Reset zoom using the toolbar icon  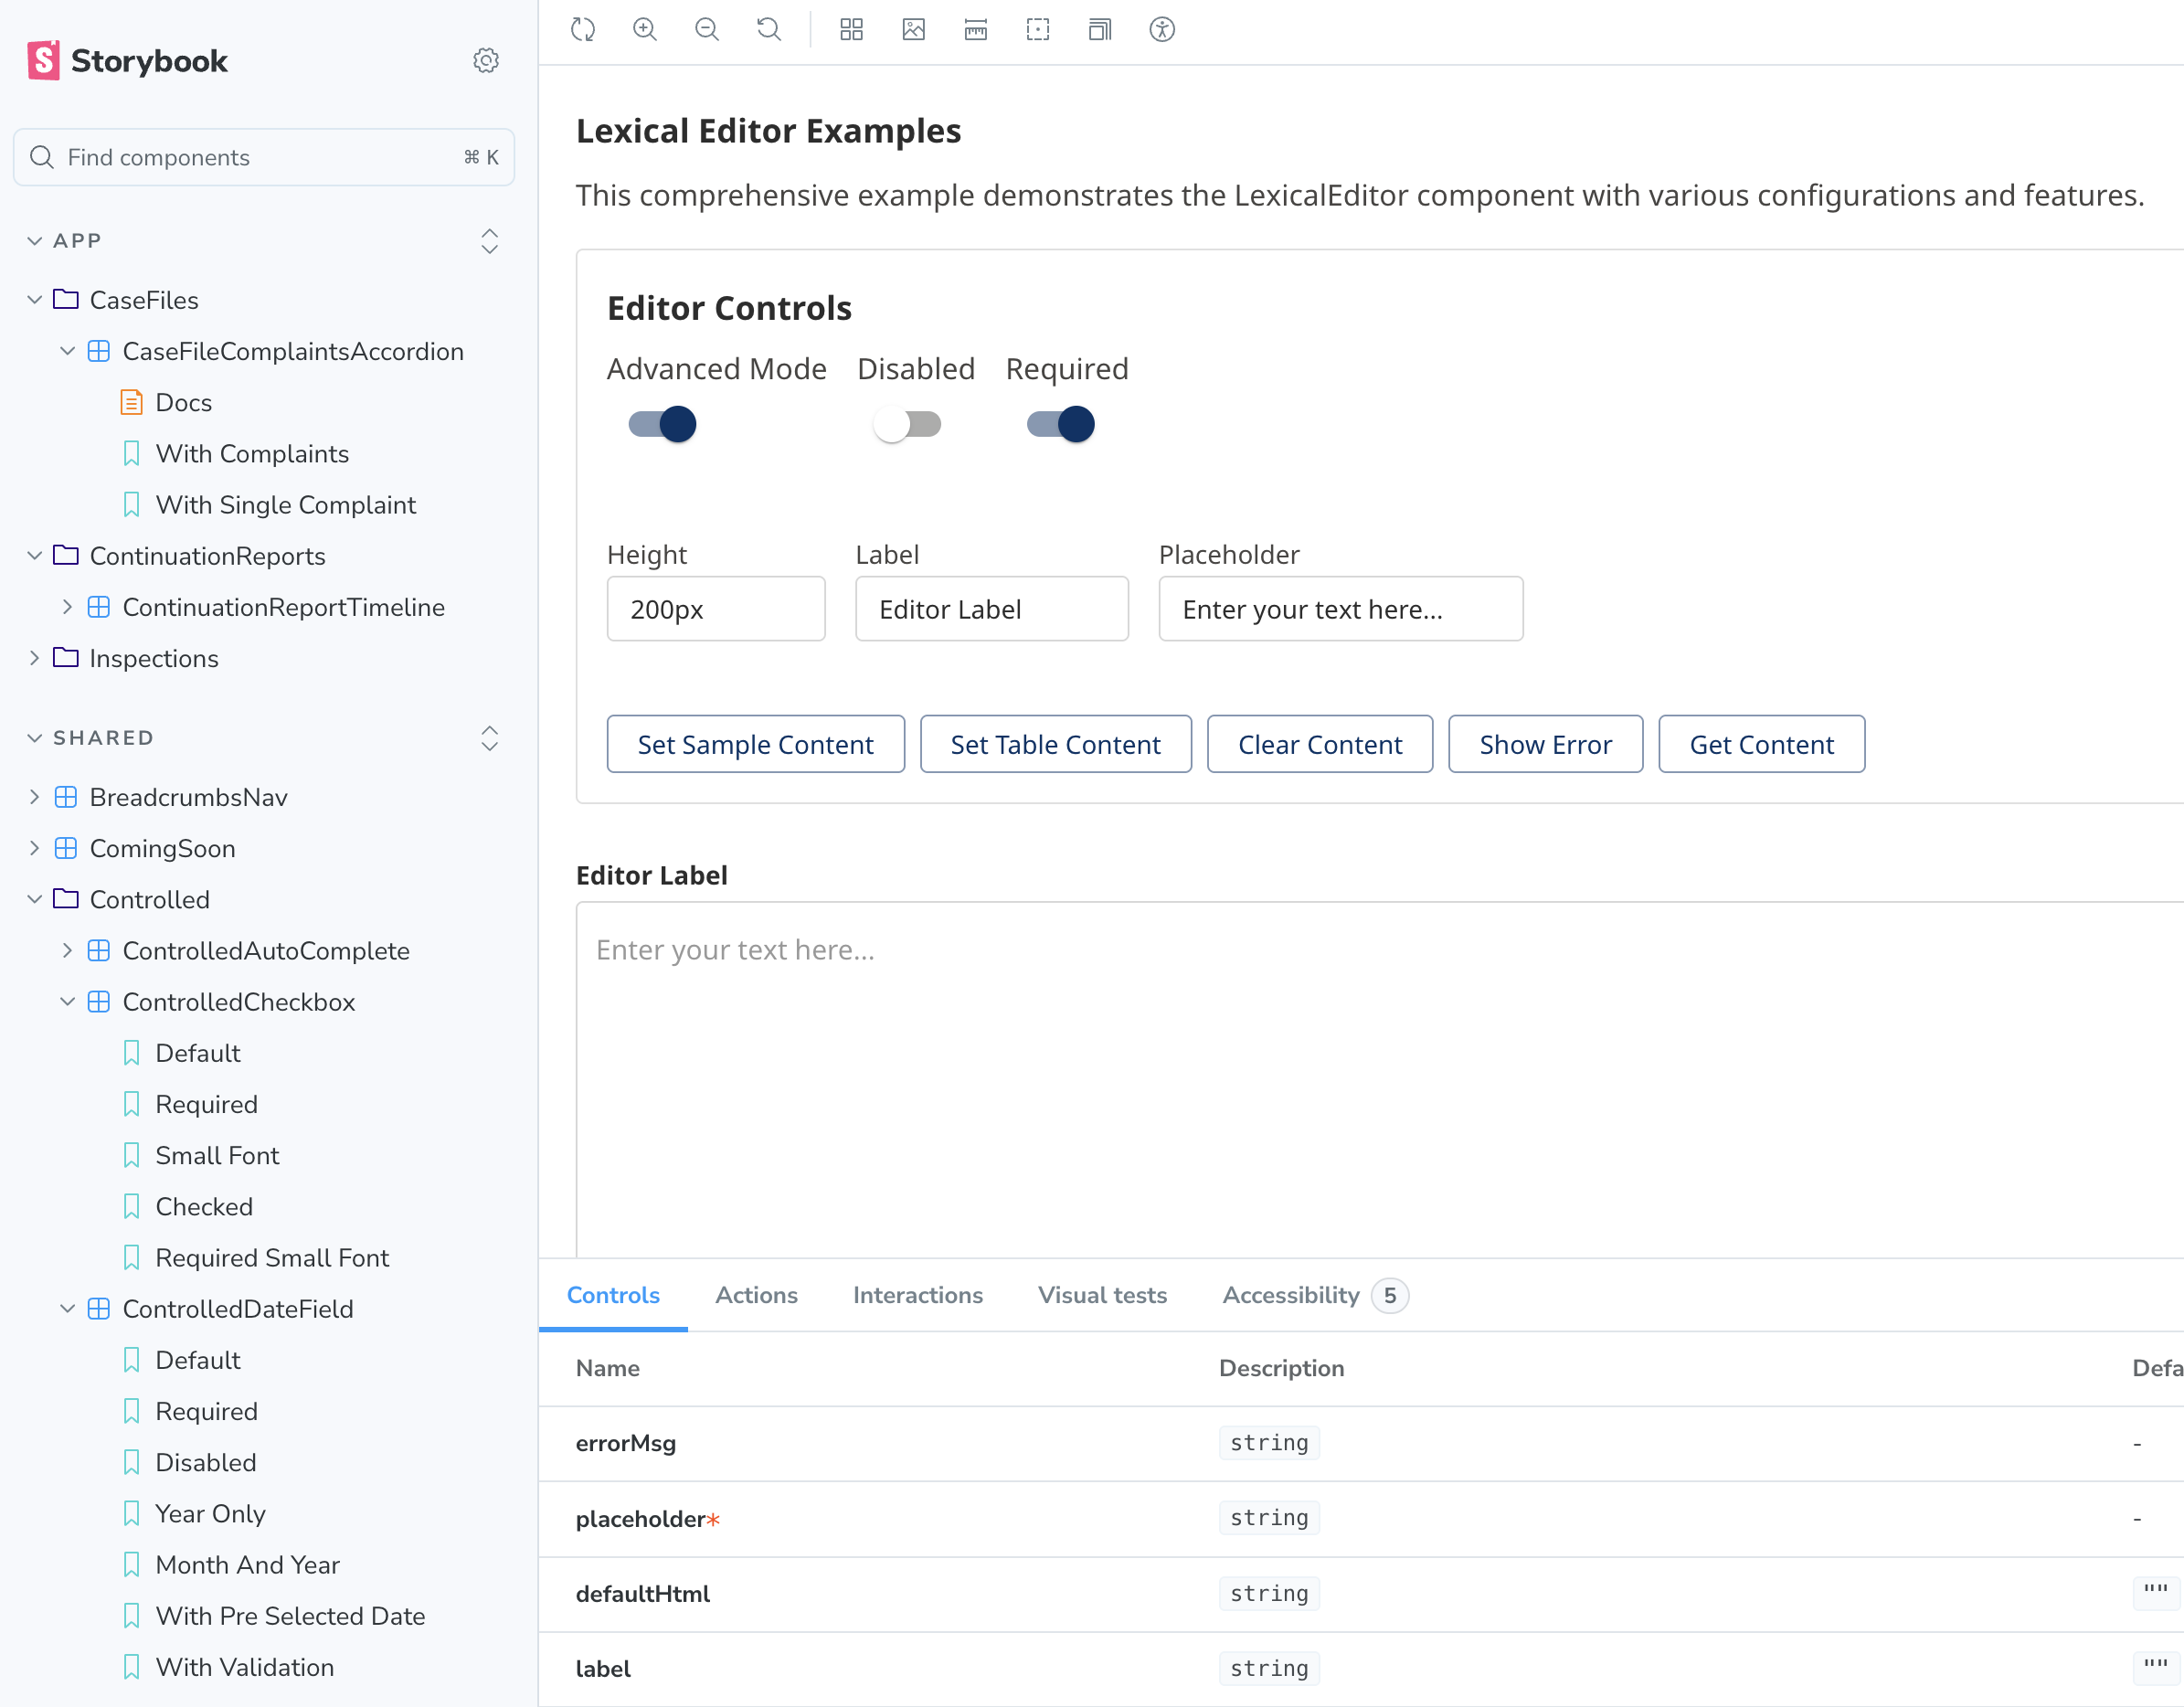[x=769, y=30]
